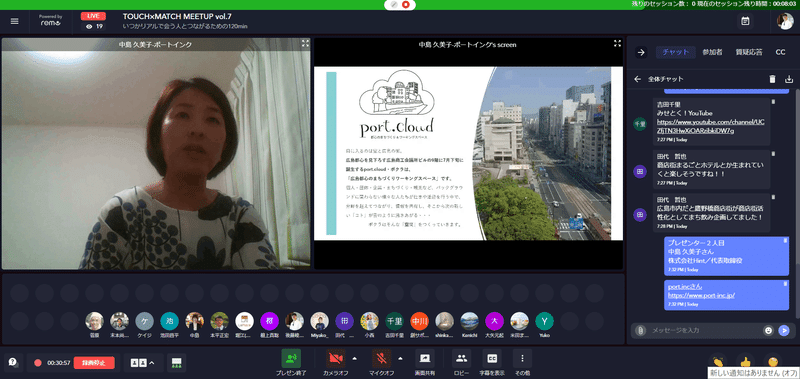Screen dimensions: 800x379
Task: Click 田代's 商店街まるごとホテル chat message
Action: [712, 169]
